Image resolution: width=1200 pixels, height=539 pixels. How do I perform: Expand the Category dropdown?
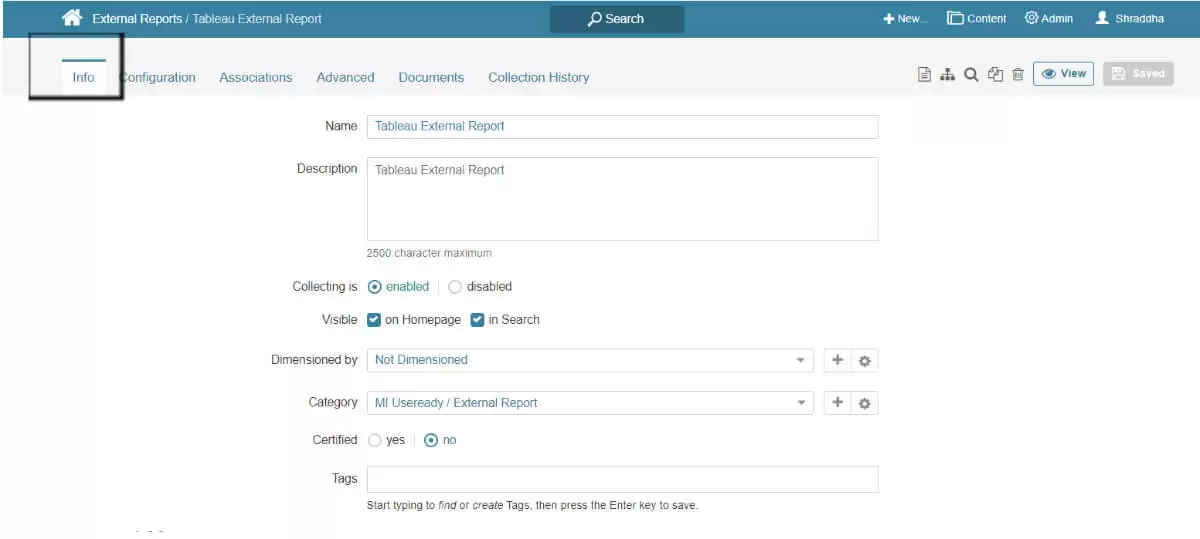[x=590, y=403]
